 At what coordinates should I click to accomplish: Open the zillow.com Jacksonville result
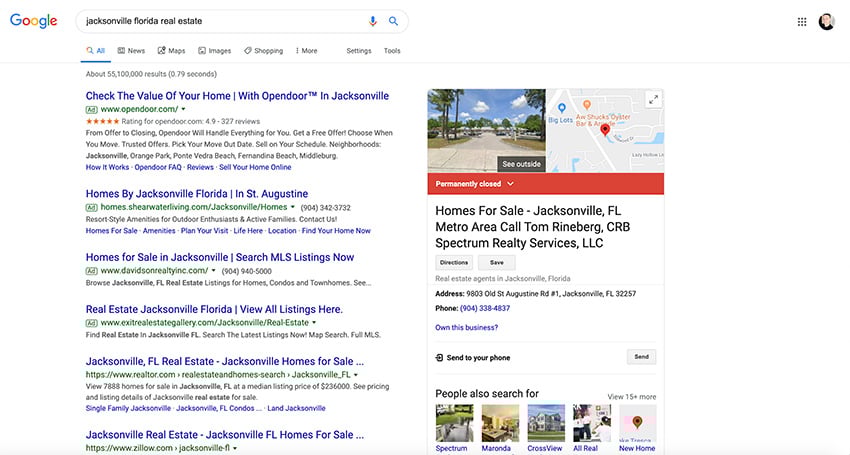pos(224,434)
